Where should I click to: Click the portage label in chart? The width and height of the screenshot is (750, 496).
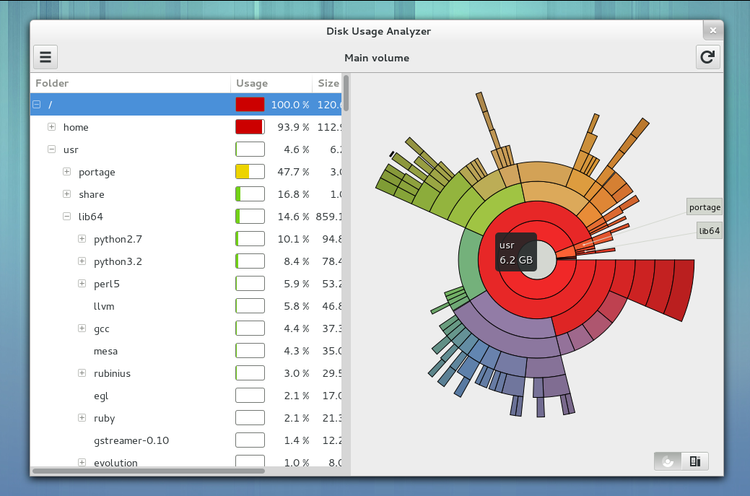pos(704,207)
